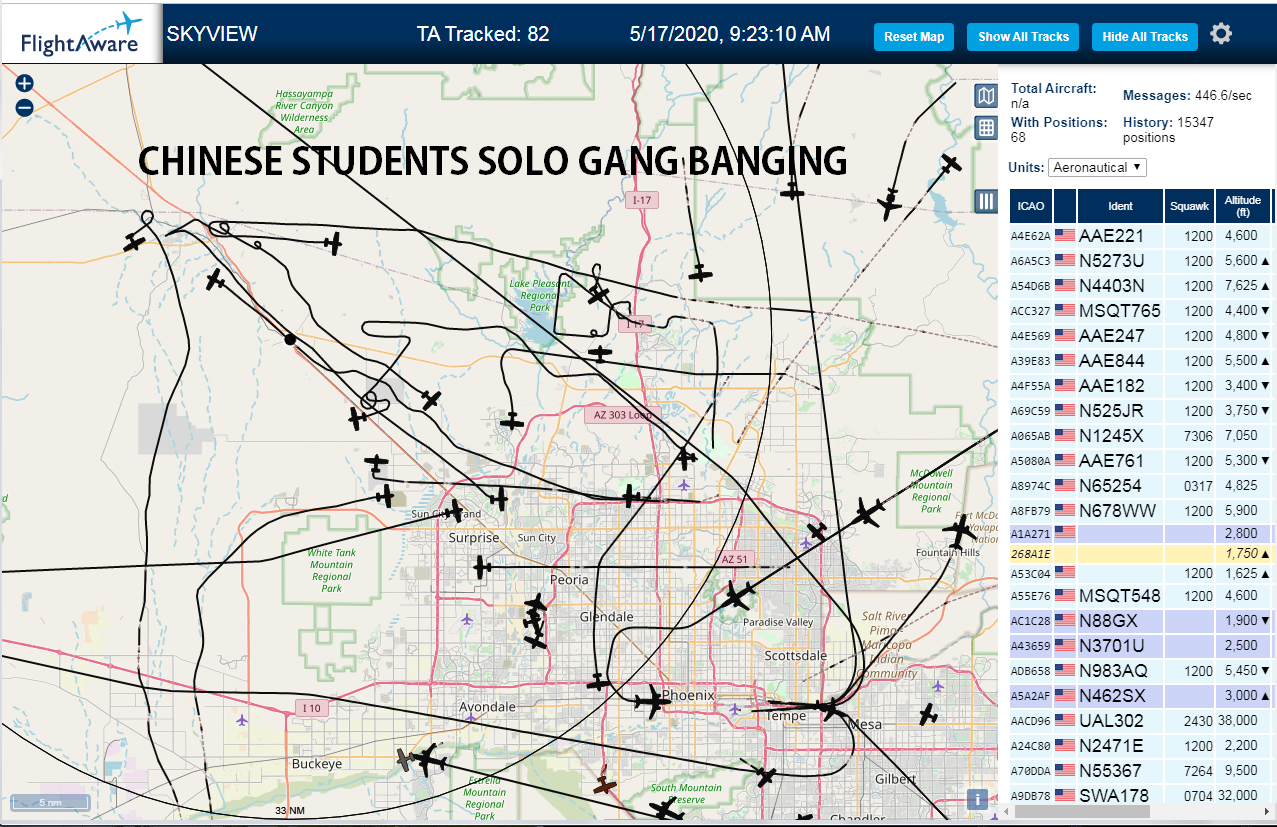Select the N88GX aircraft row
The width and height of the screenshot is (1277, 827).
click(x=1141, y=621)
